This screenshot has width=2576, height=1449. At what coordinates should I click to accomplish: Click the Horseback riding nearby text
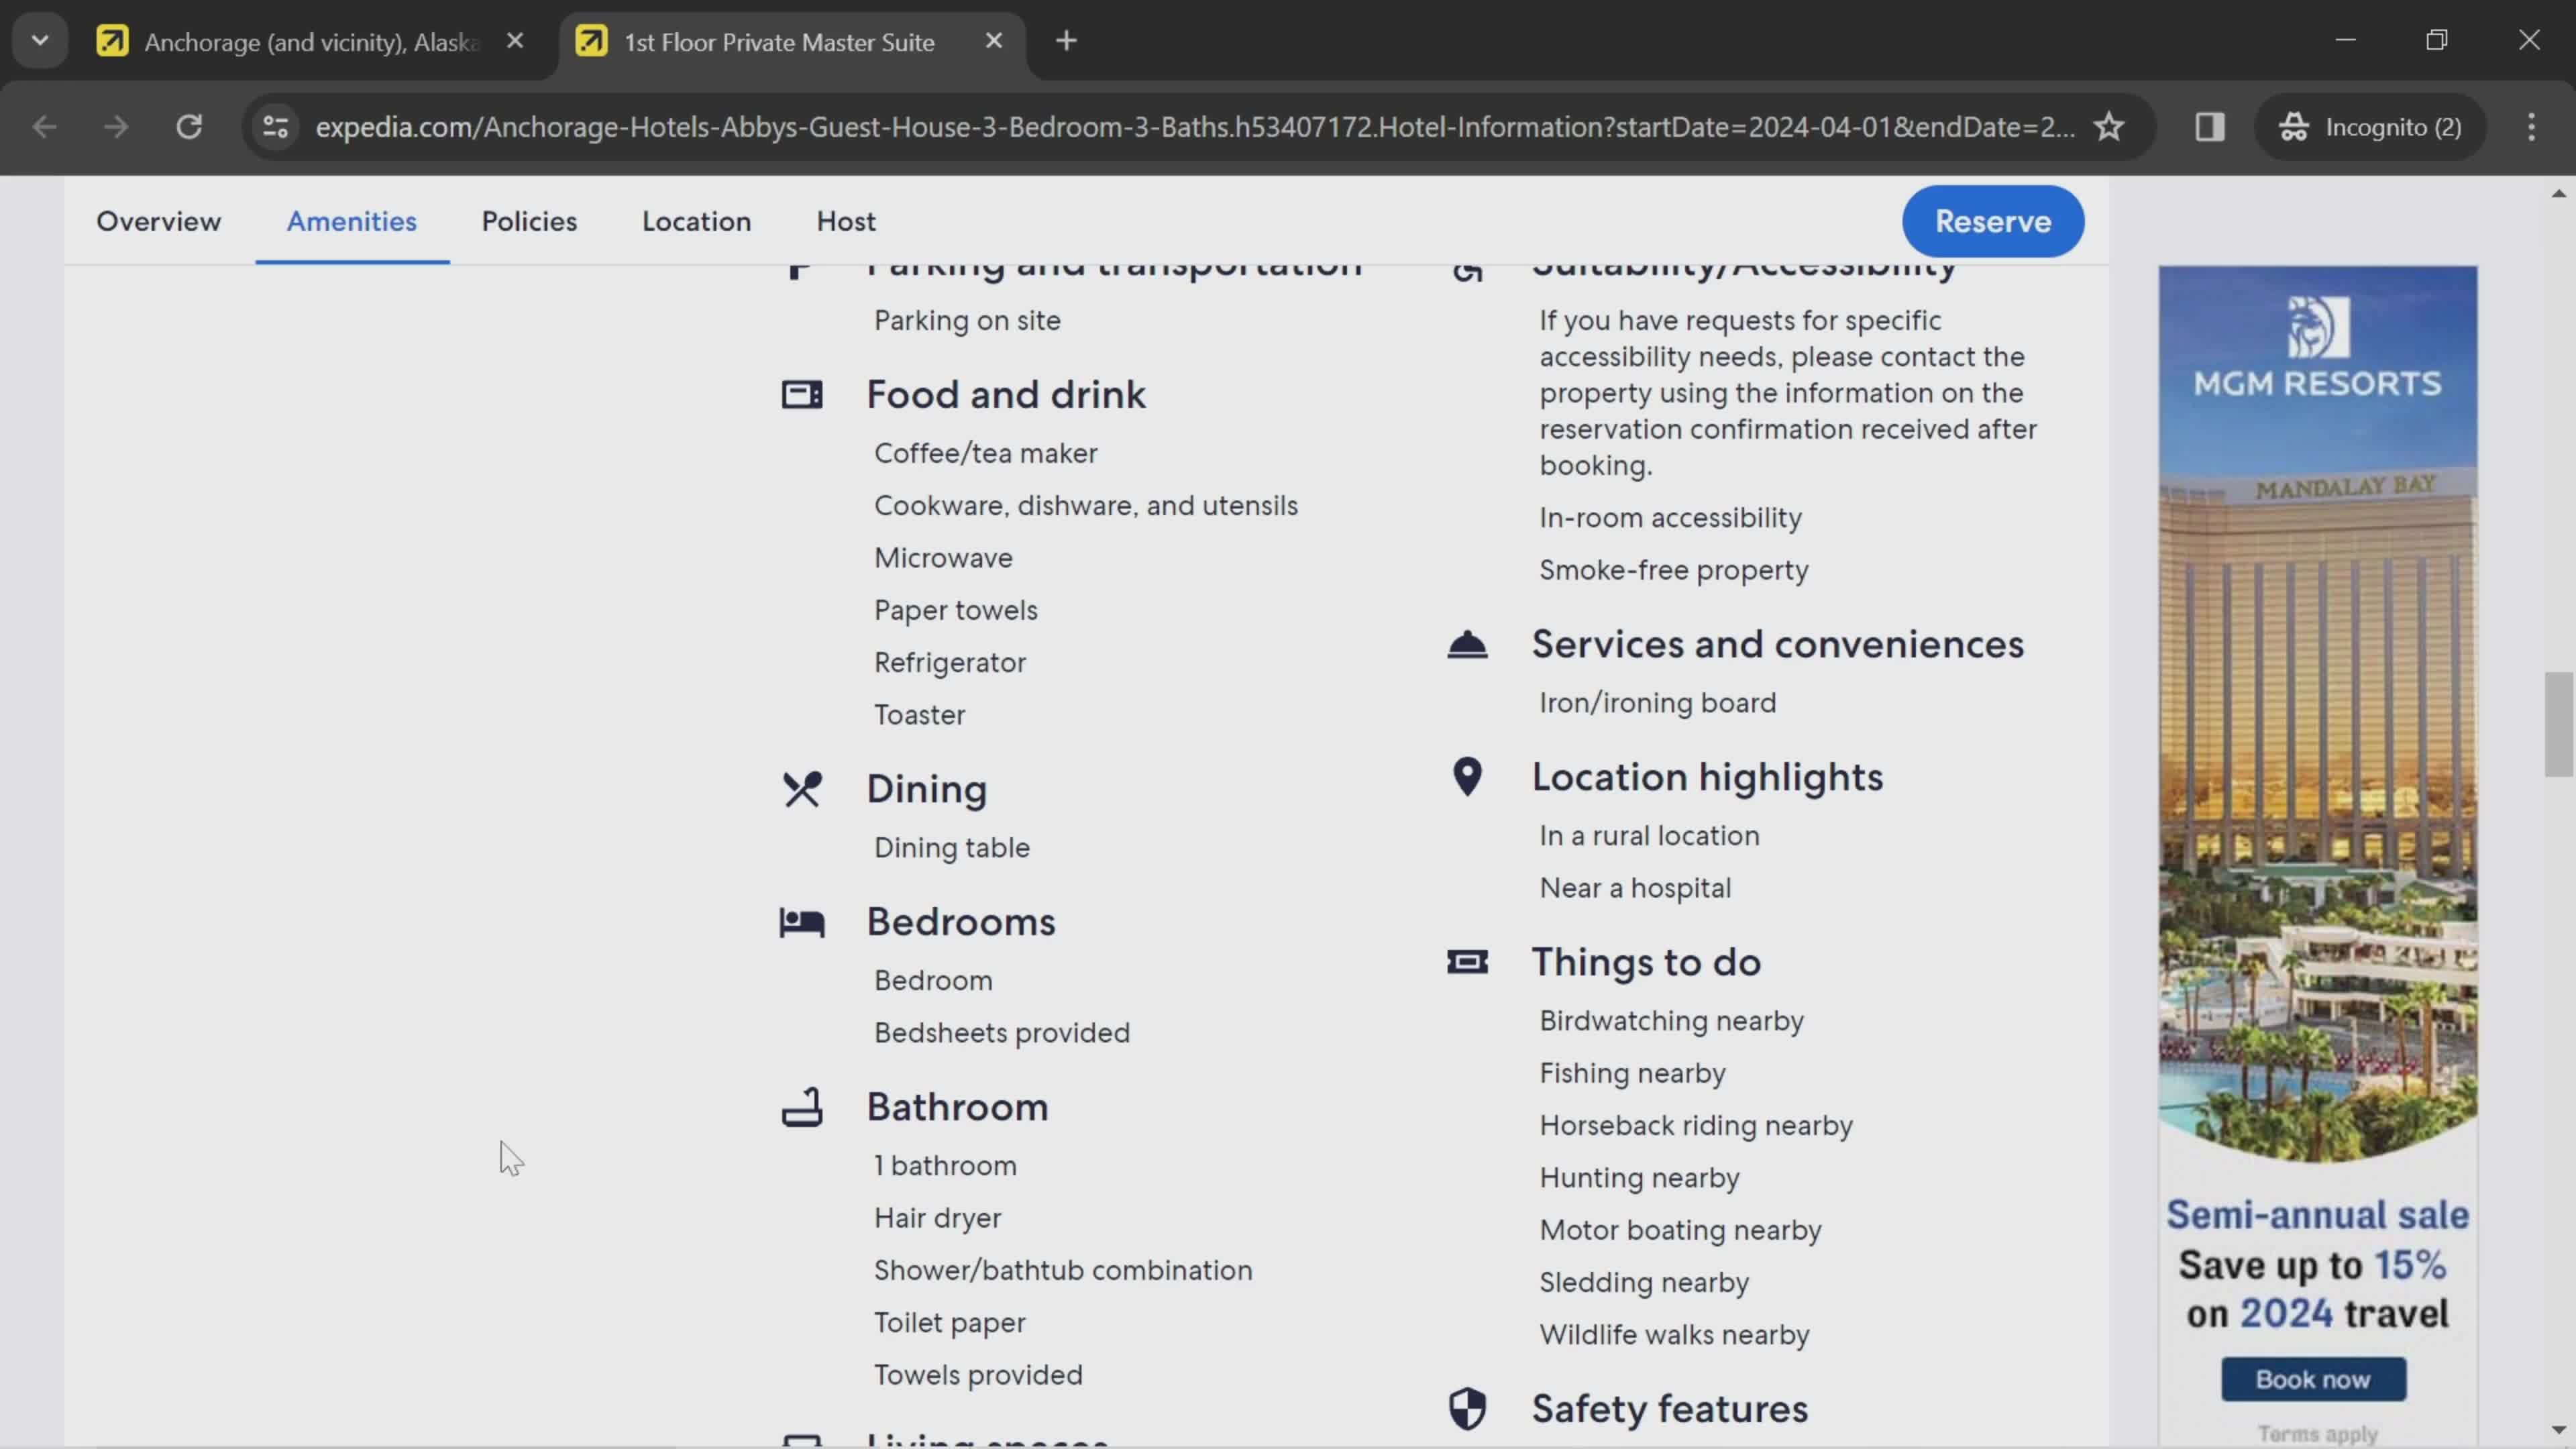tap(1696, 1126)
